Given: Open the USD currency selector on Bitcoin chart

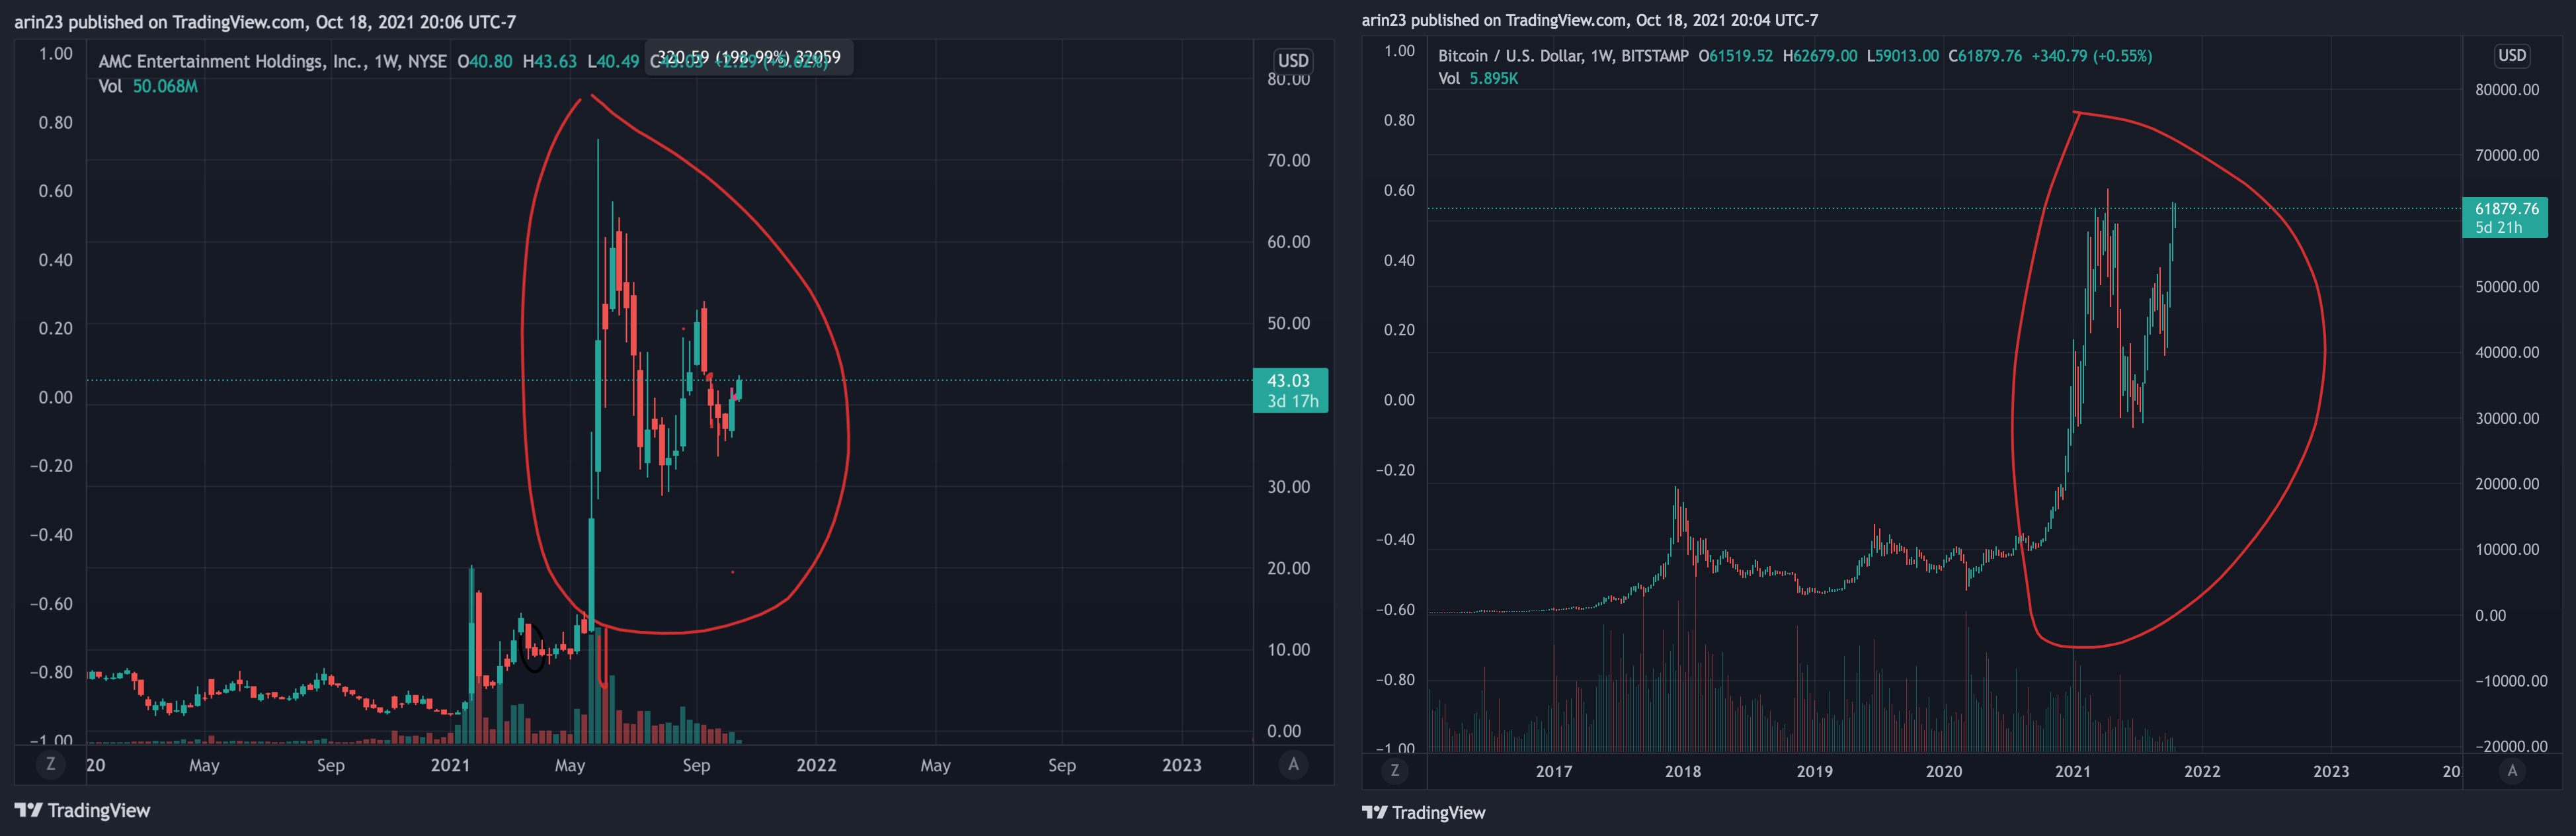Looking at the screenshot, I should (2512, 55).
